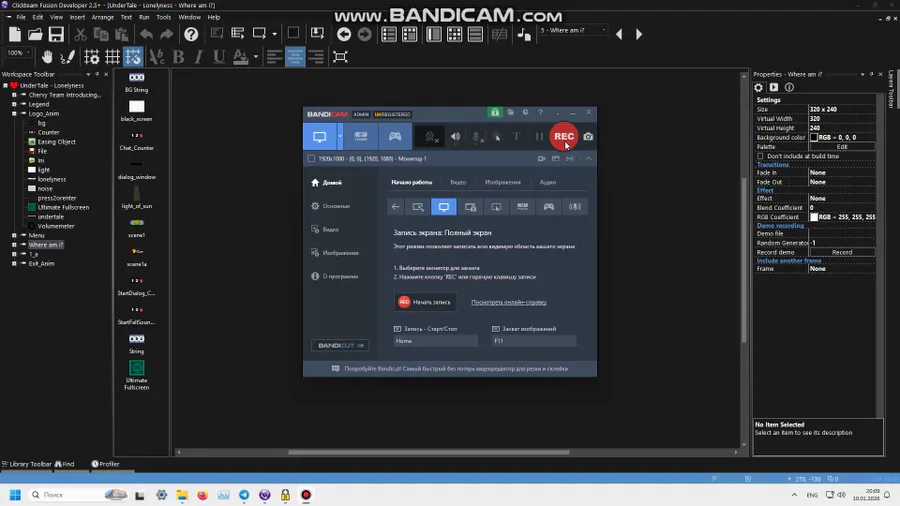
Task: Collapse the Bandicam monitor info bar chevron
Action: point(588,158)
